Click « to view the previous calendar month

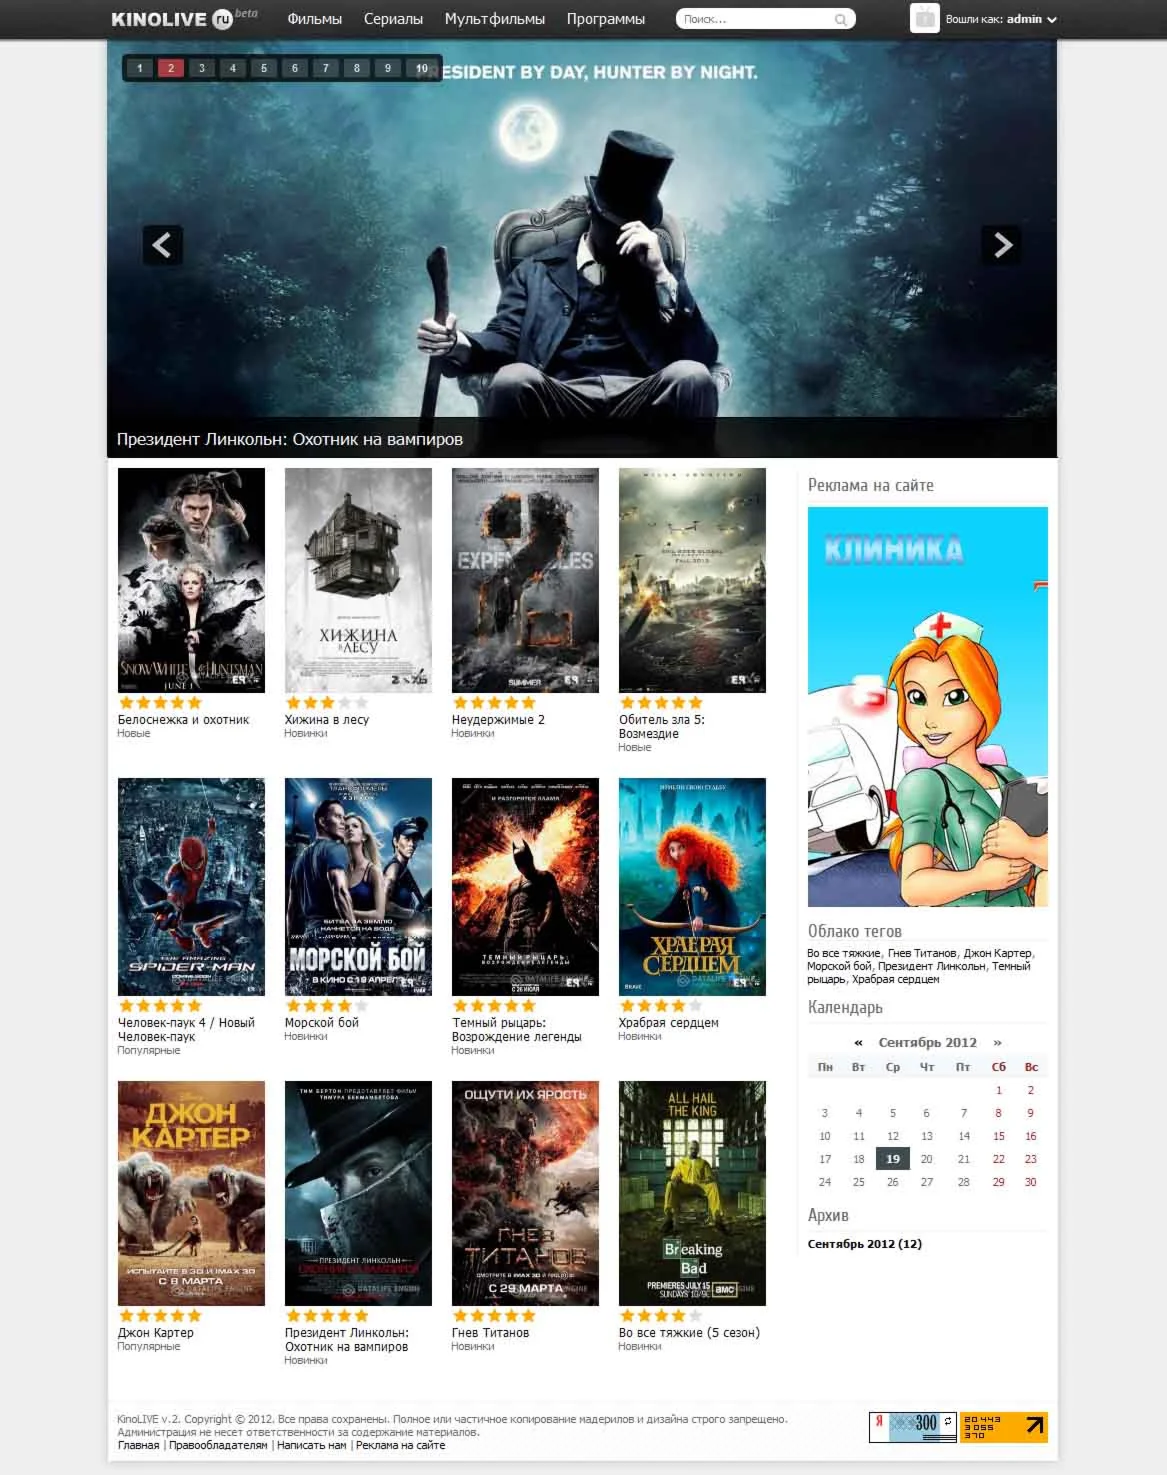tap(856, 1042)
